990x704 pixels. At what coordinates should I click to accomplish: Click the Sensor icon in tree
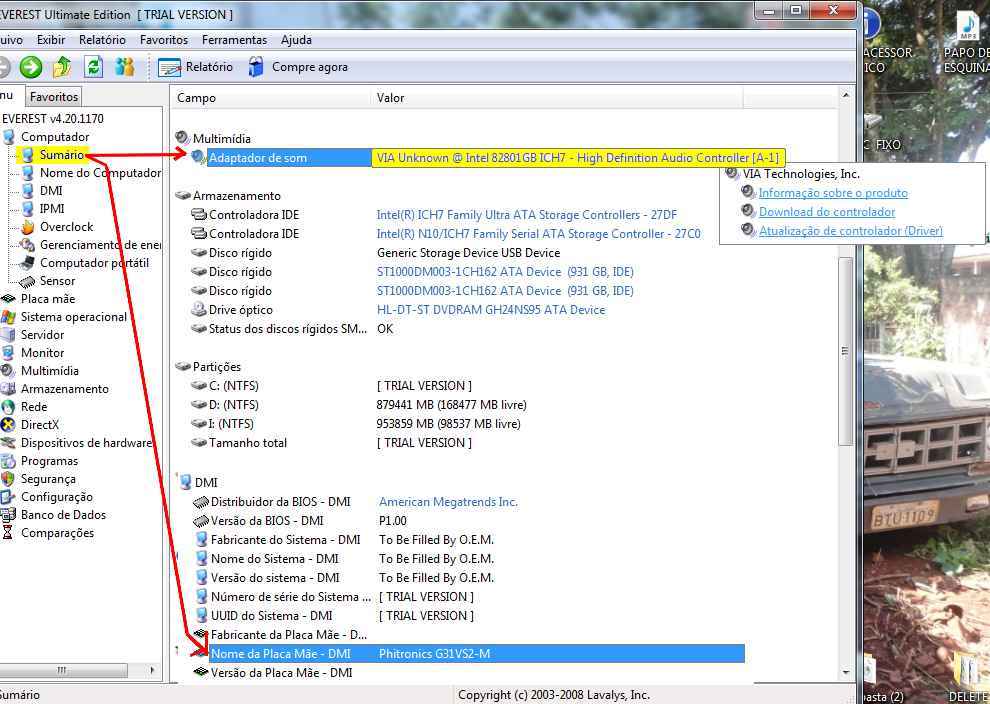pyautogui.click(x=28, y=282)
